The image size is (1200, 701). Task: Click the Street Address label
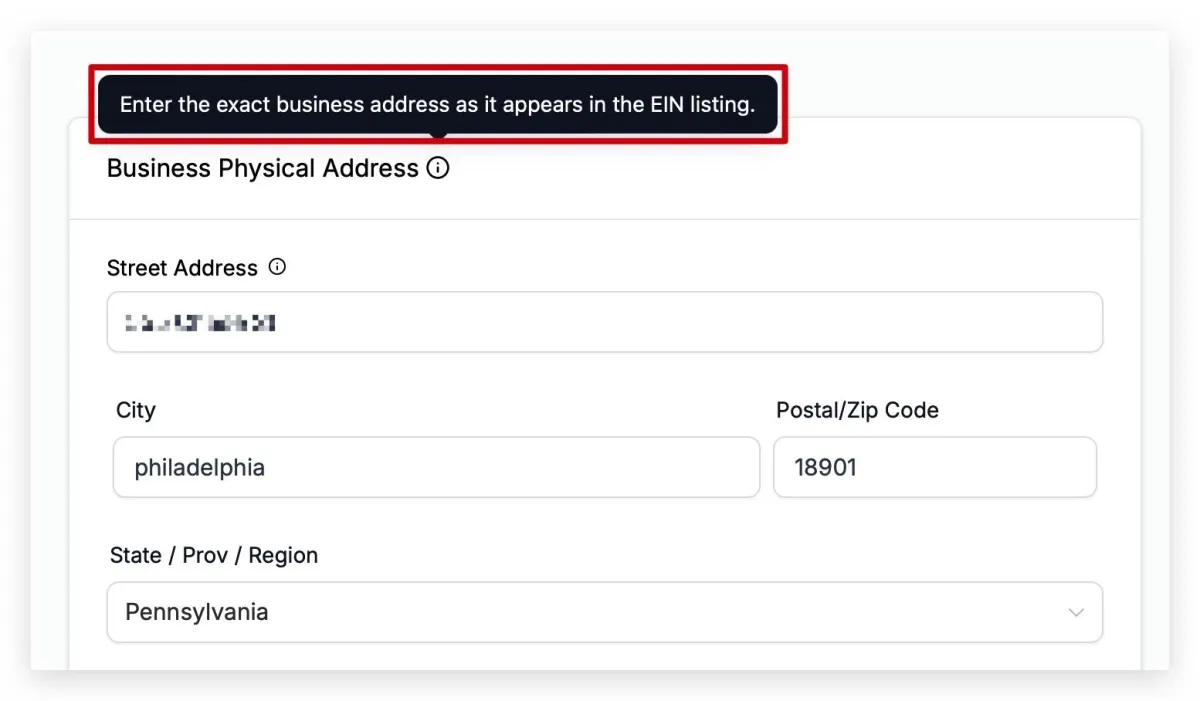(182, 268)
